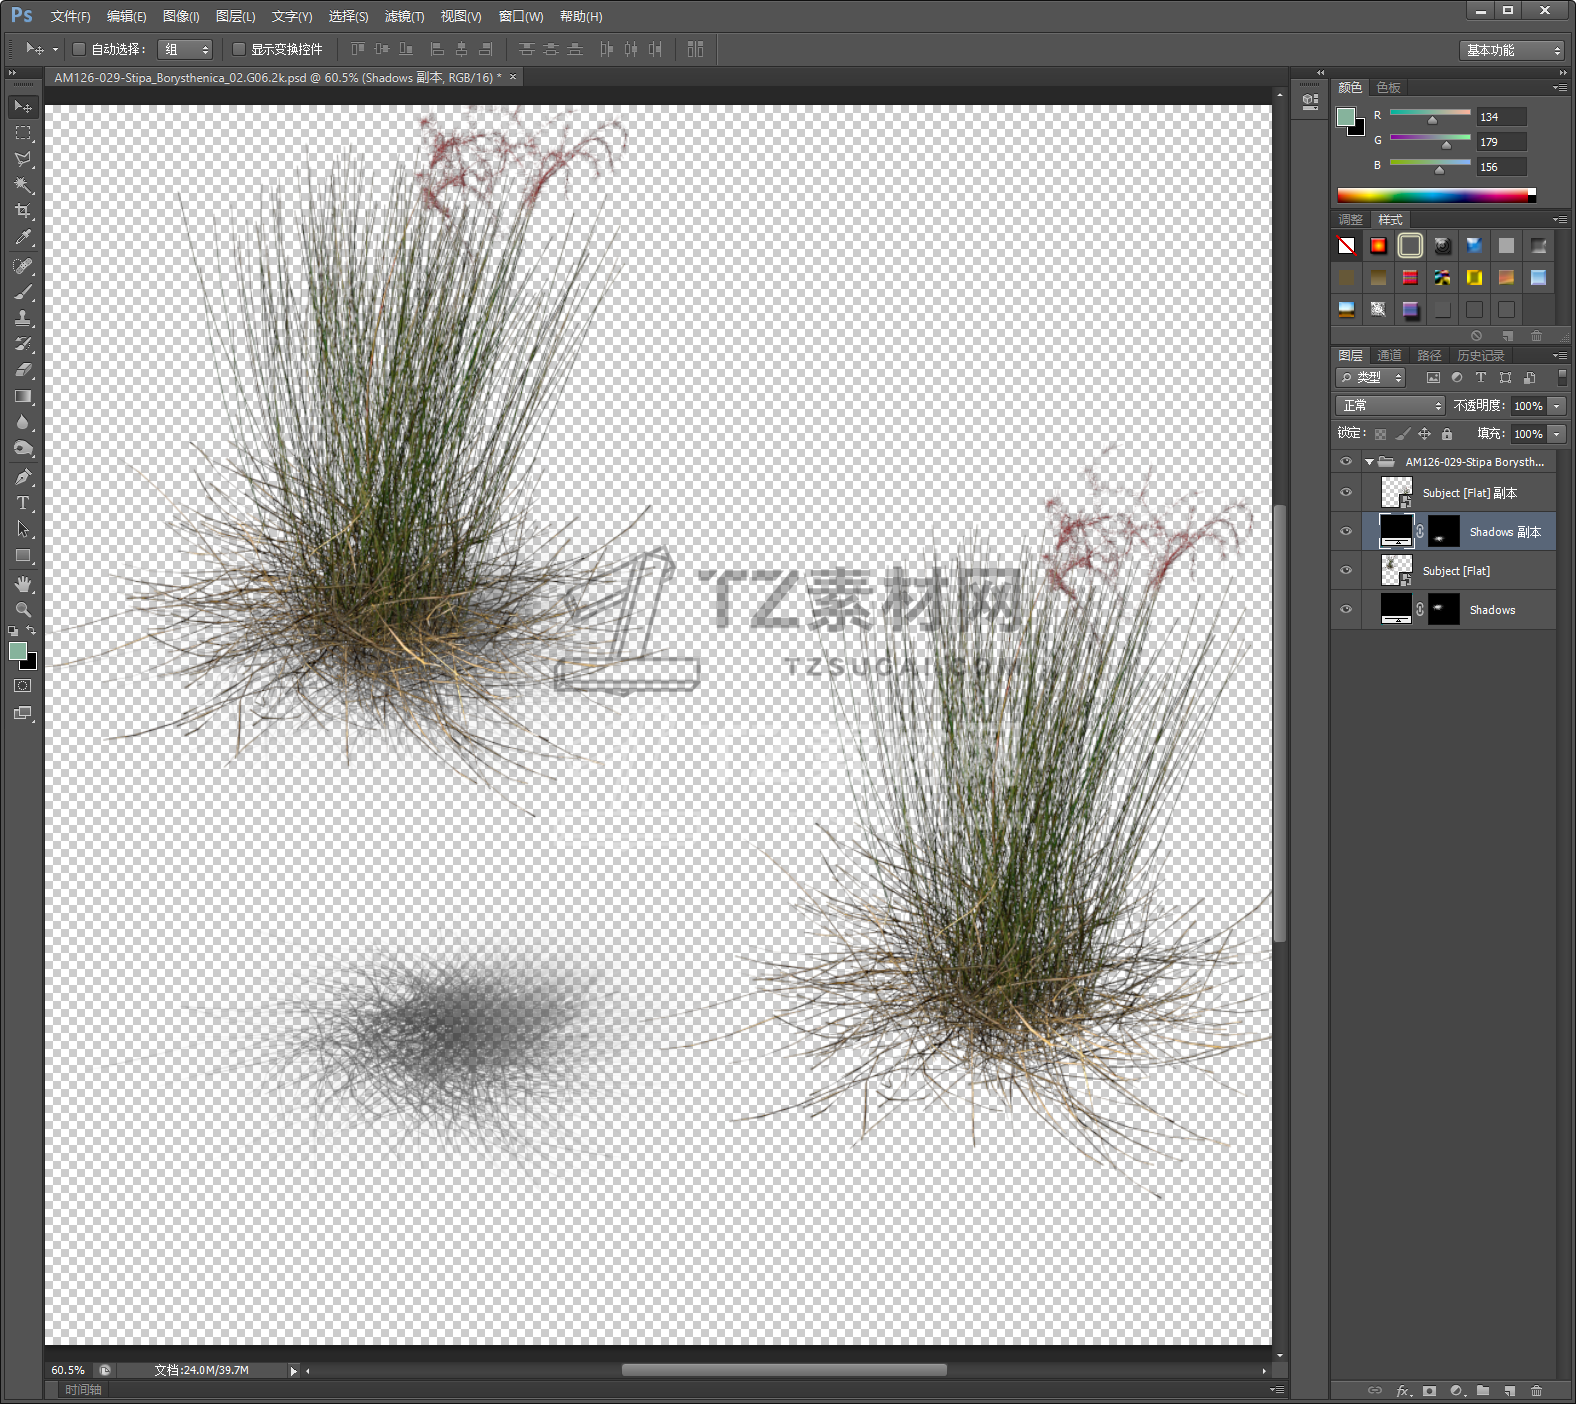Collapse the AM126-029-Stipa layer group

coord(1369,462)
